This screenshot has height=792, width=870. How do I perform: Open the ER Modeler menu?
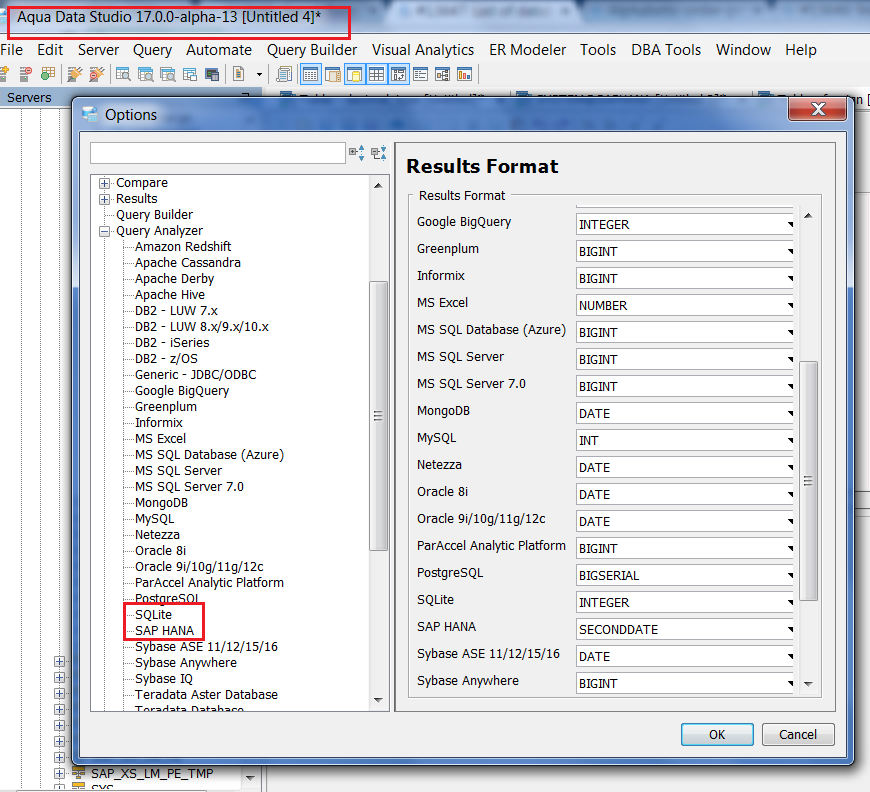pos(527,50)
